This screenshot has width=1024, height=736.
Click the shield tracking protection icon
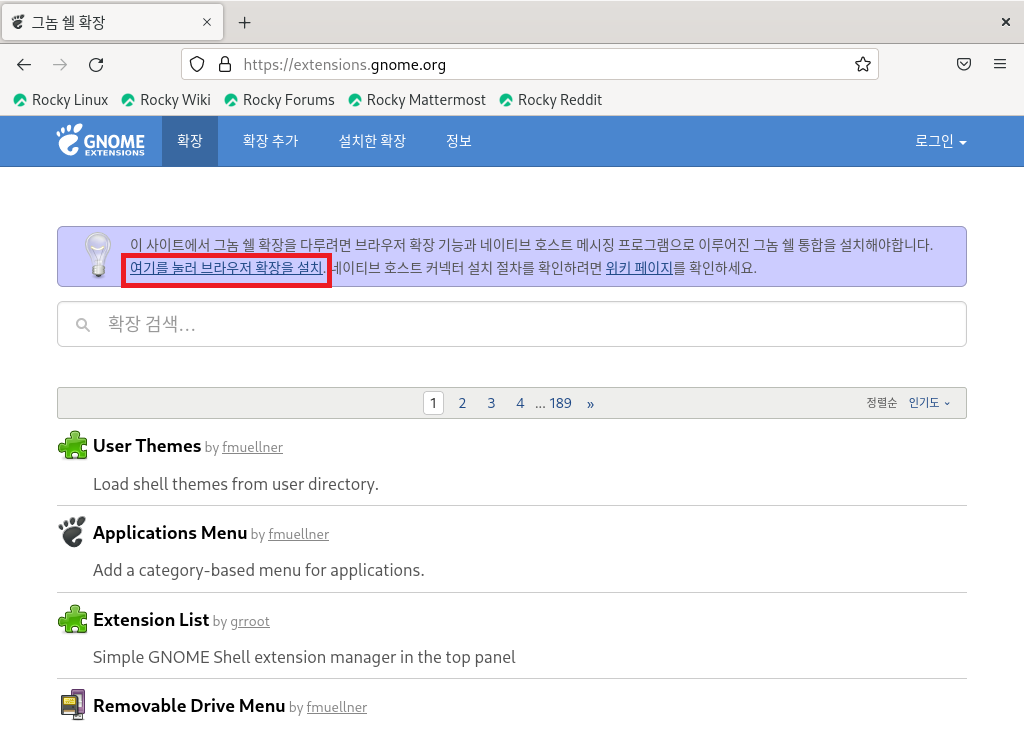[x=197, y=64]
